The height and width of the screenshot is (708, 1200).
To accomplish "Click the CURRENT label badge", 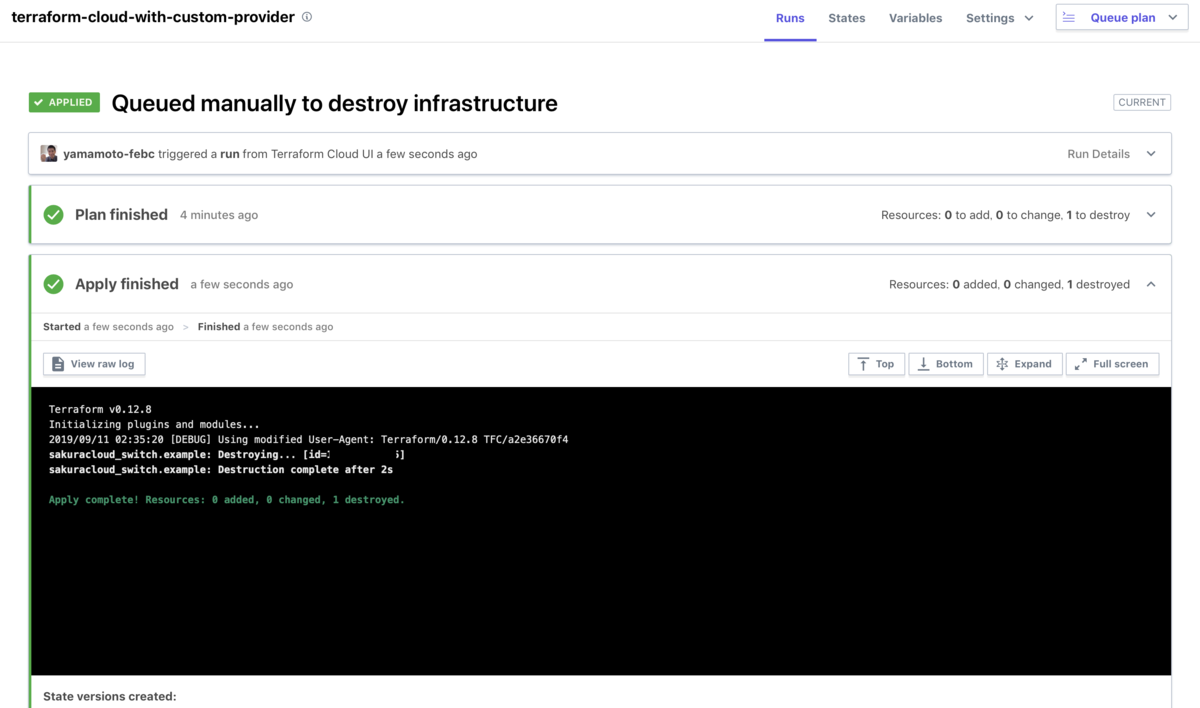I will [x=1142, y=102].
